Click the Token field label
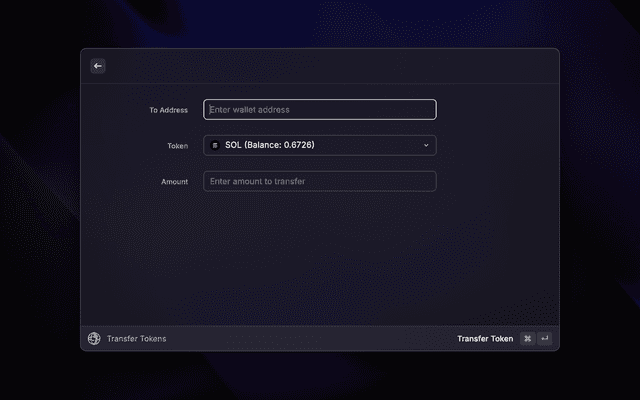The width and height of the screenshot is (640, 400). click(177, 146)
